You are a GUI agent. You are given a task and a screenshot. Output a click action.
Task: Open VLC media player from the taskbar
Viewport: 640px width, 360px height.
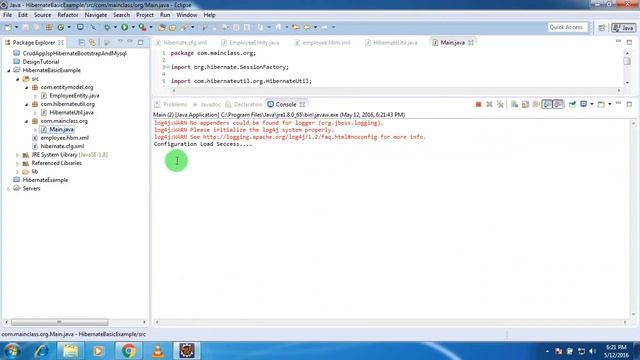158,351
